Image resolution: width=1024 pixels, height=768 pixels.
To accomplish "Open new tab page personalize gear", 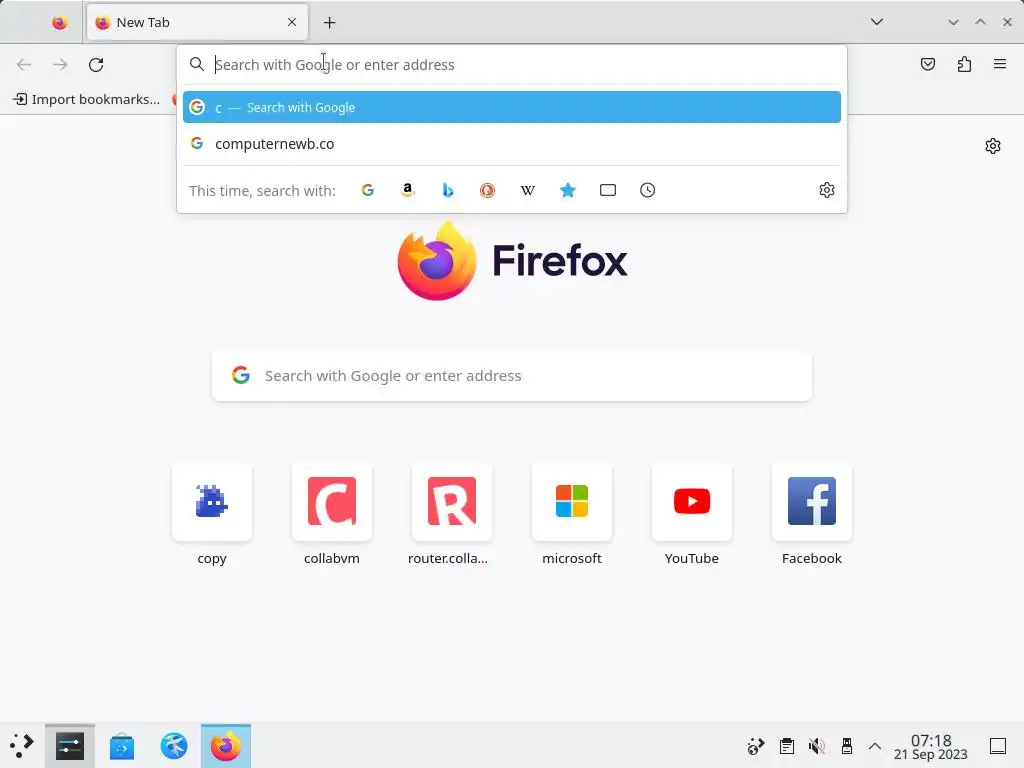I will [x=993, y=146].
